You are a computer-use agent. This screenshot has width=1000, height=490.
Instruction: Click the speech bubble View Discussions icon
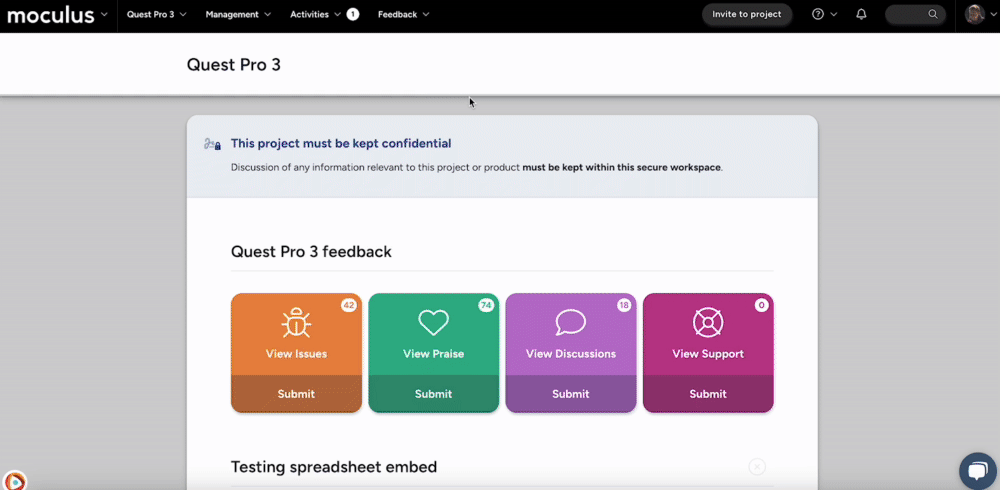(x=570, y=322)
